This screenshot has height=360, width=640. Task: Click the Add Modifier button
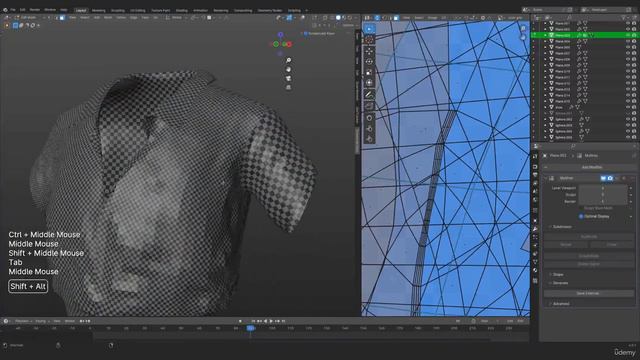click(589, 167)
